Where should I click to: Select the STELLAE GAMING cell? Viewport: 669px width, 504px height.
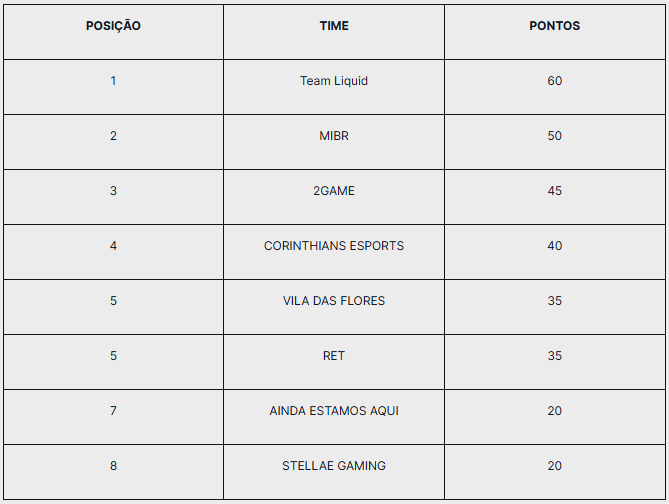tap(334, 466)
